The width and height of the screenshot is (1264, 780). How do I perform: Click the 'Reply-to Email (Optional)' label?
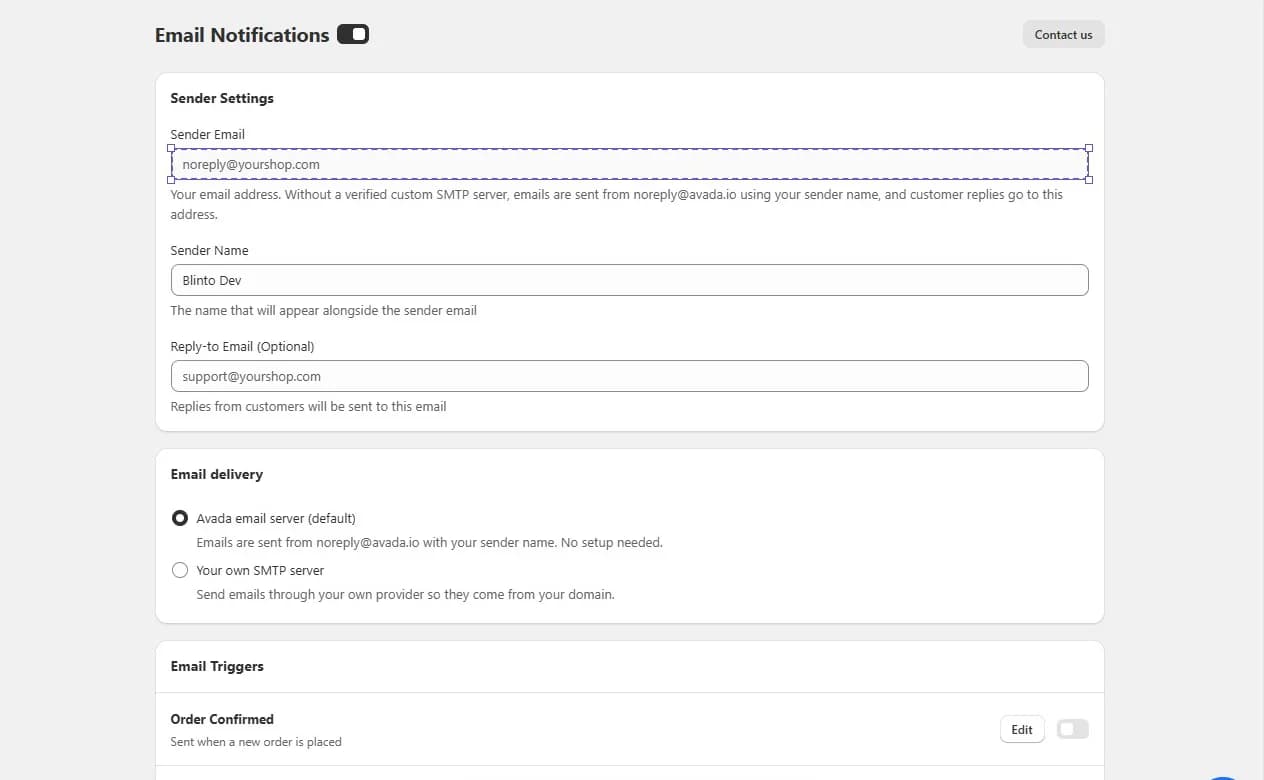coord(242,346)
